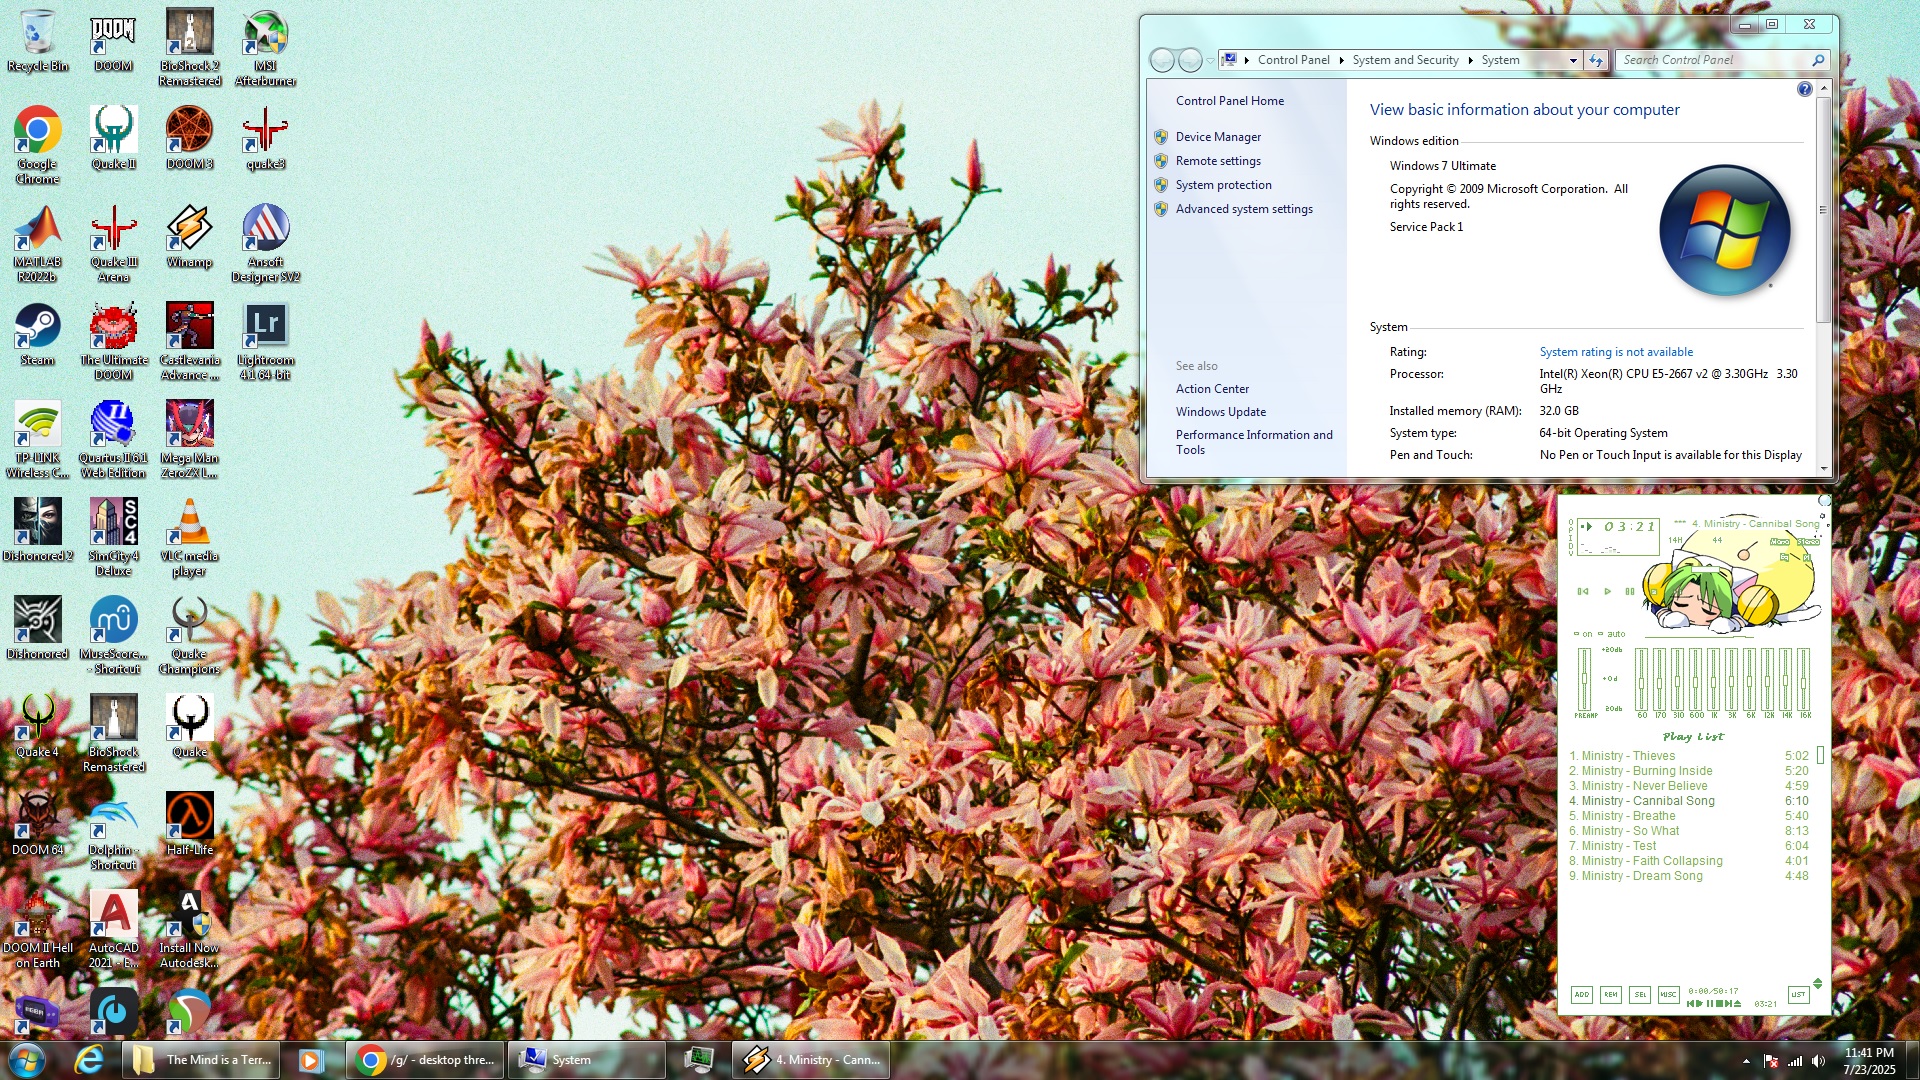Open Advanced system settings link

pyautogui.click(x=1244, y=209)
